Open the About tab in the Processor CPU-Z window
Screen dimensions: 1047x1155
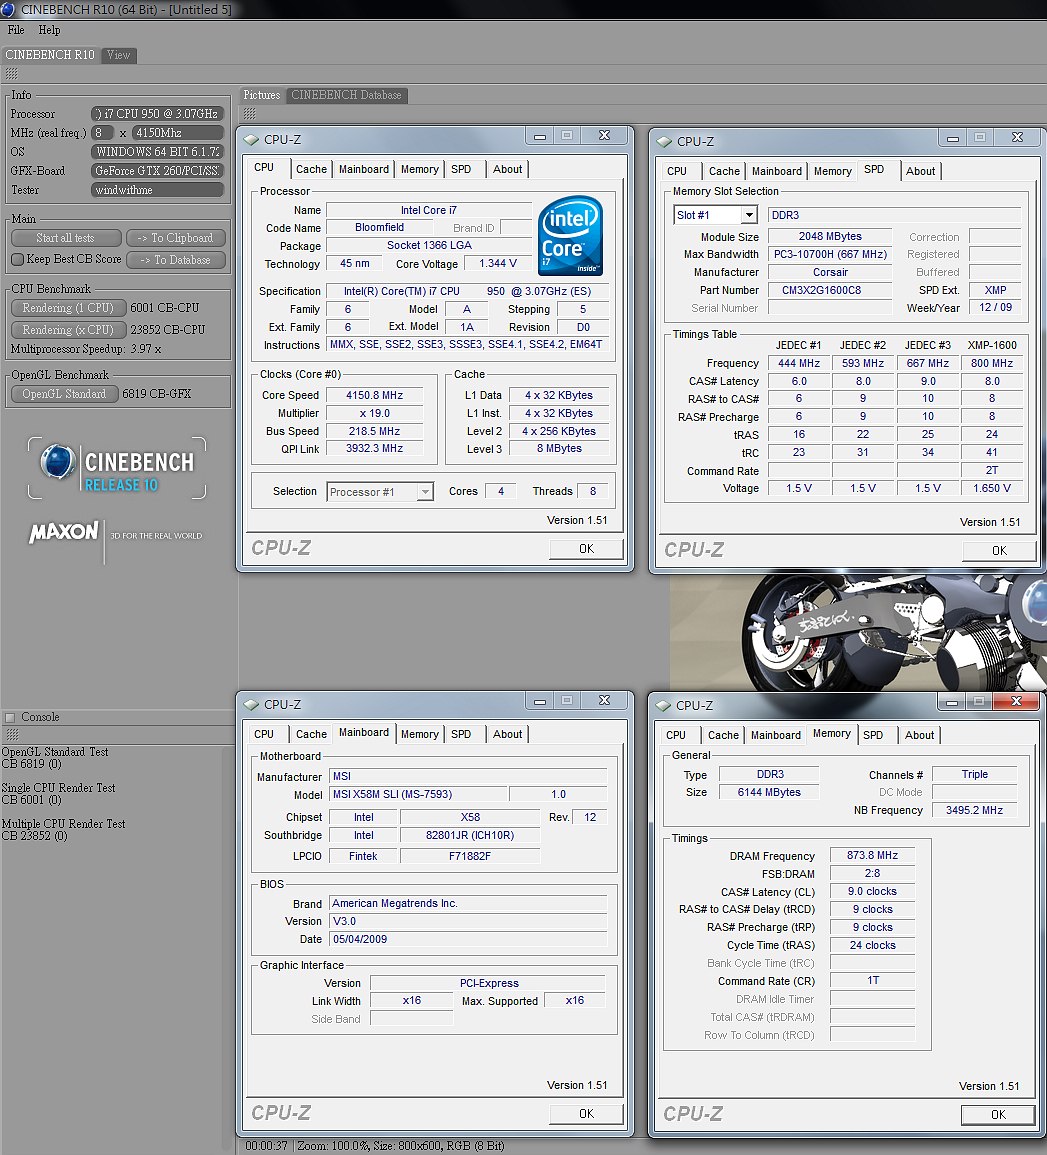pyautogui.click(x=508, y=169)
